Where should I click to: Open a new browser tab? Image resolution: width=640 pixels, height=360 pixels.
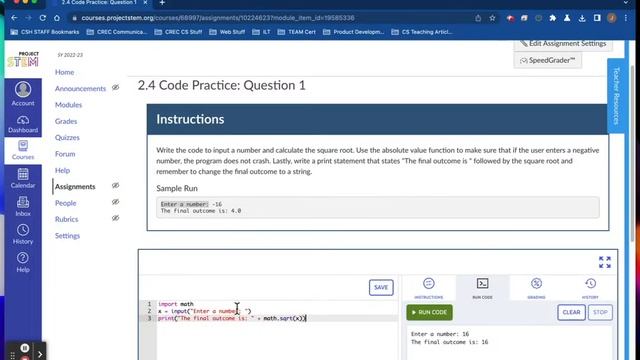(x=162, y=3)
